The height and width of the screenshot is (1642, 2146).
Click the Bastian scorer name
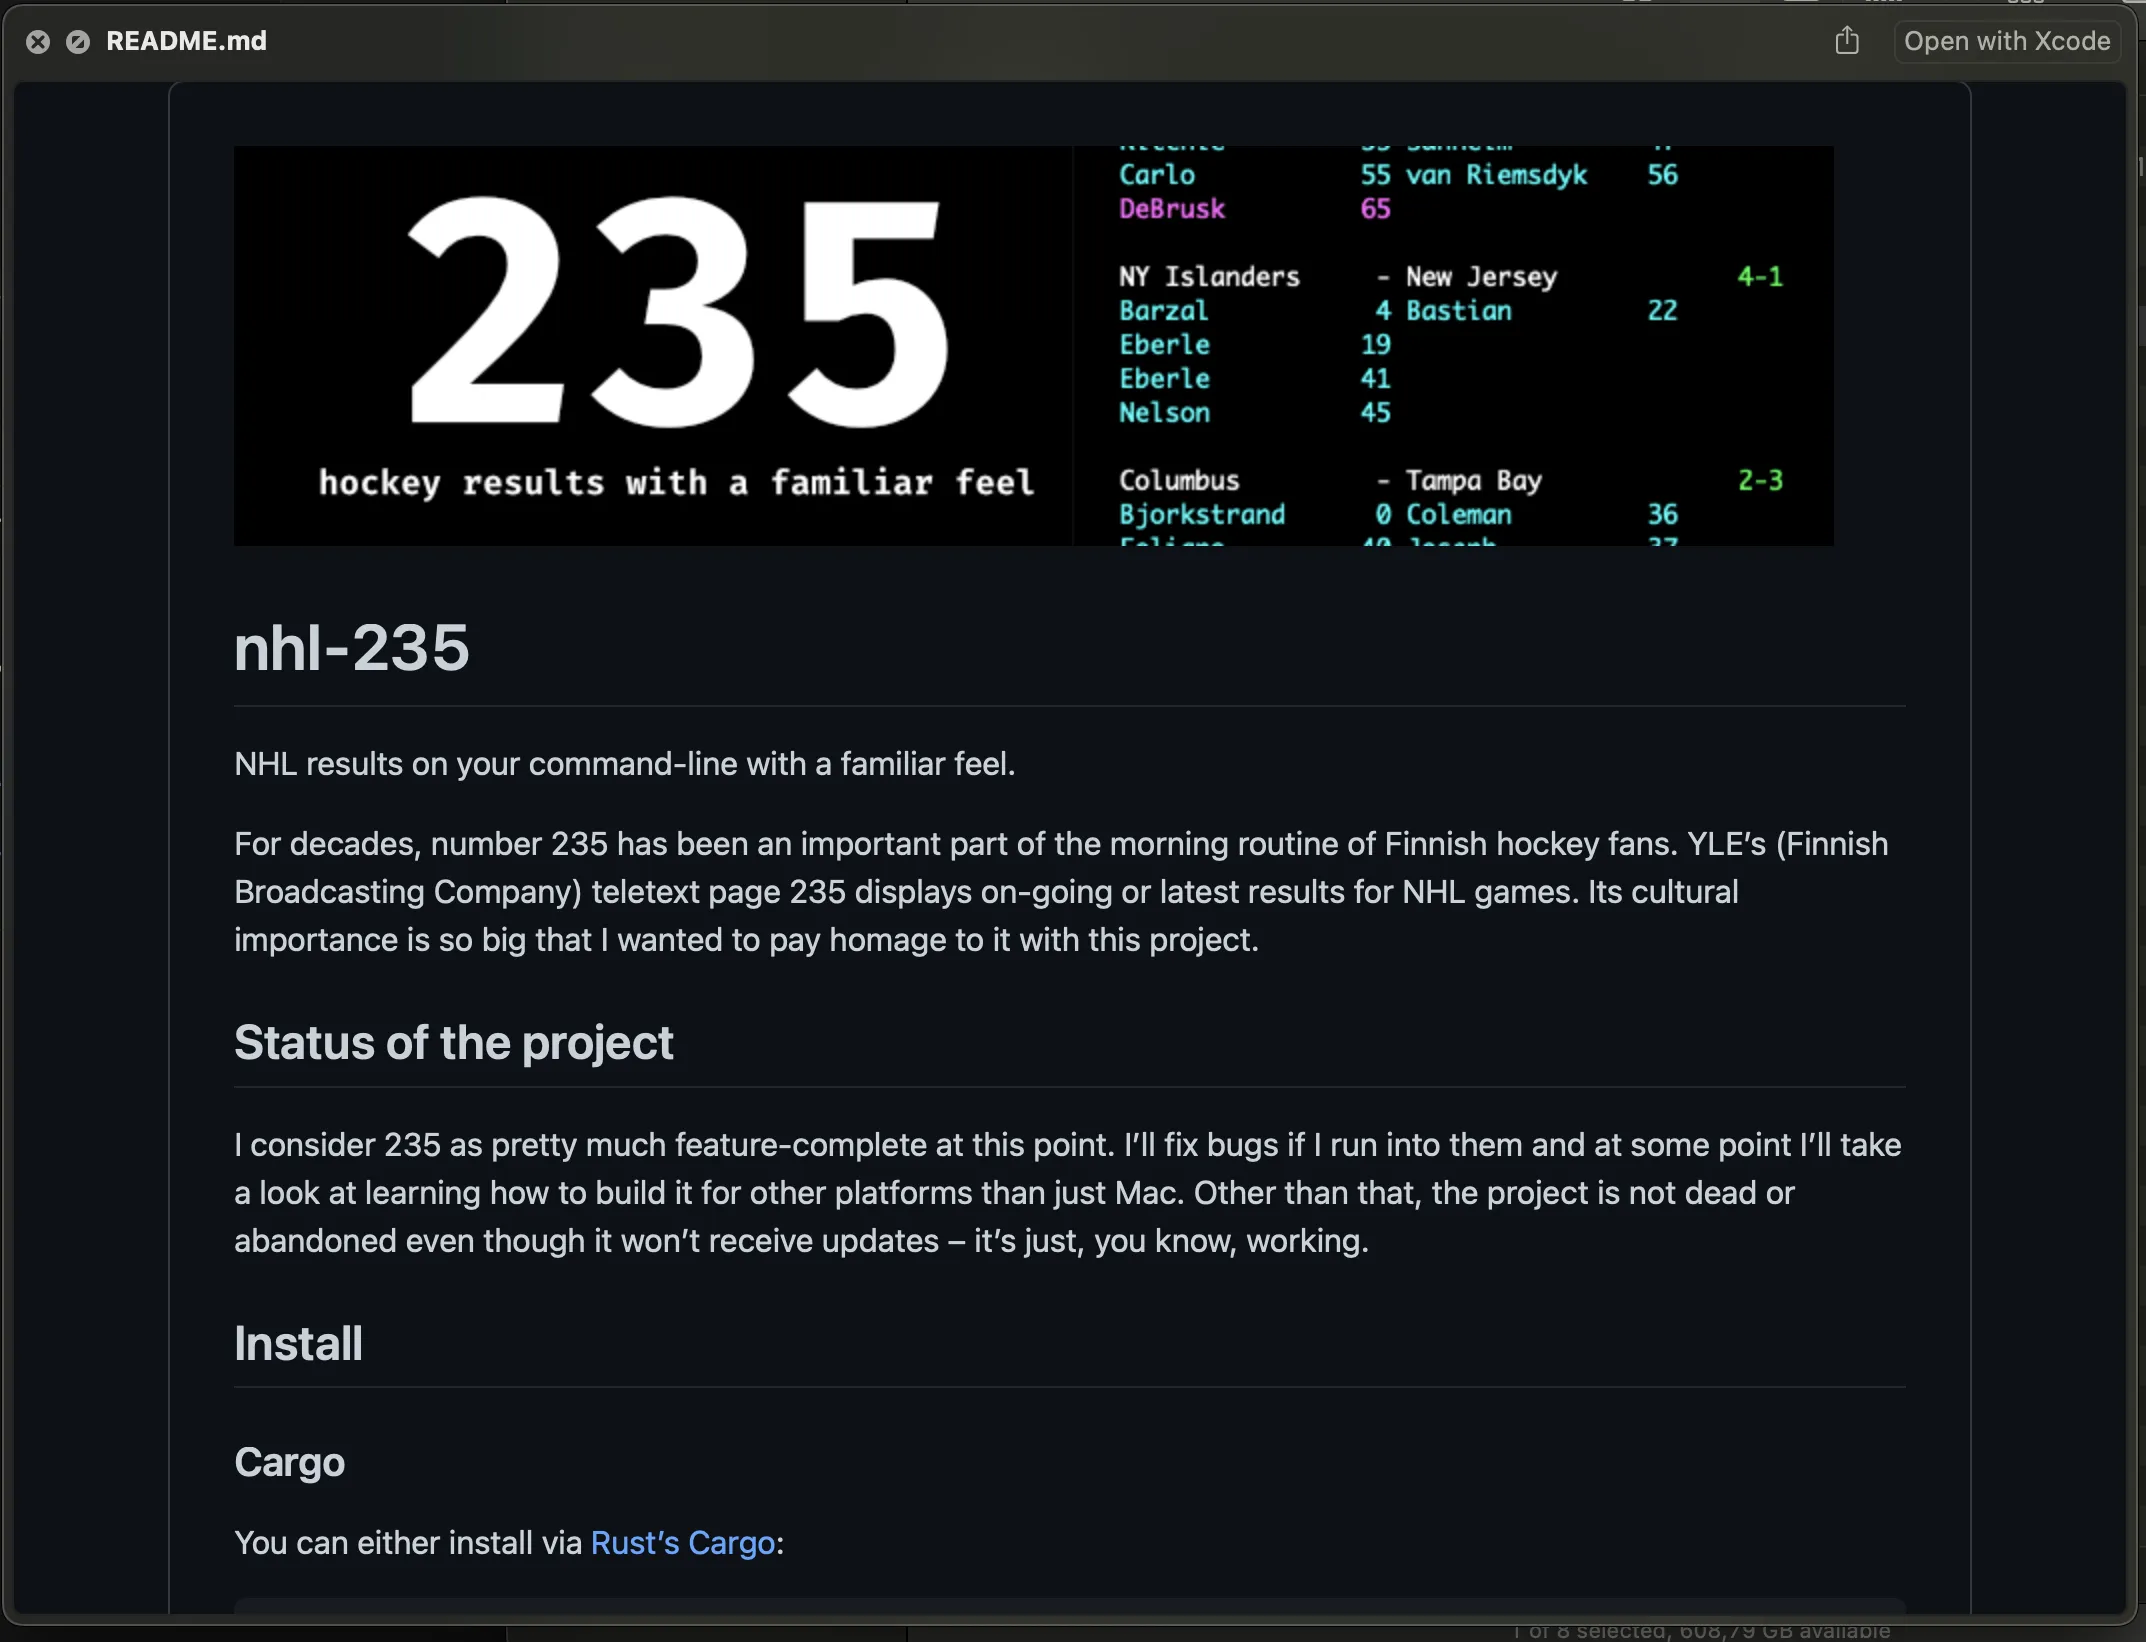[x=1459, y=310]
